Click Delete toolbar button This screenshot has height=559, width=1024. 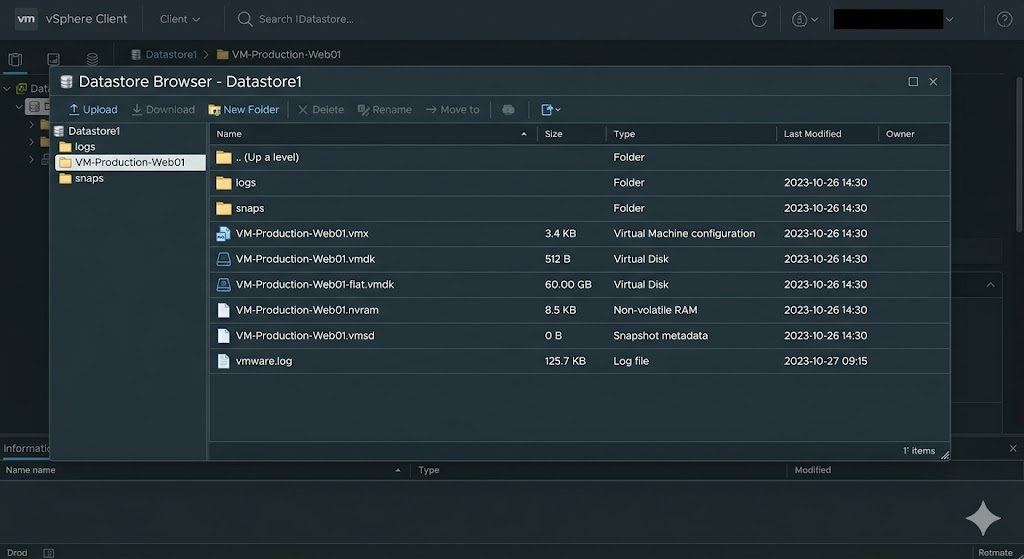coord(321,110)
